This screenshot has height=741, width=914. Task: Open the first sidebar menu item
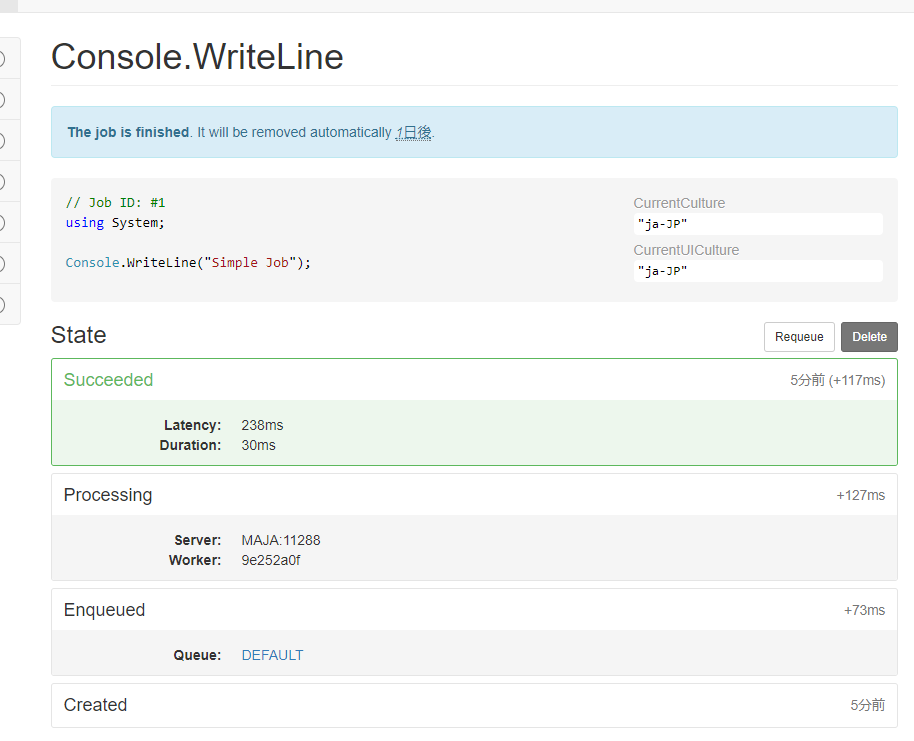[8, 59]
